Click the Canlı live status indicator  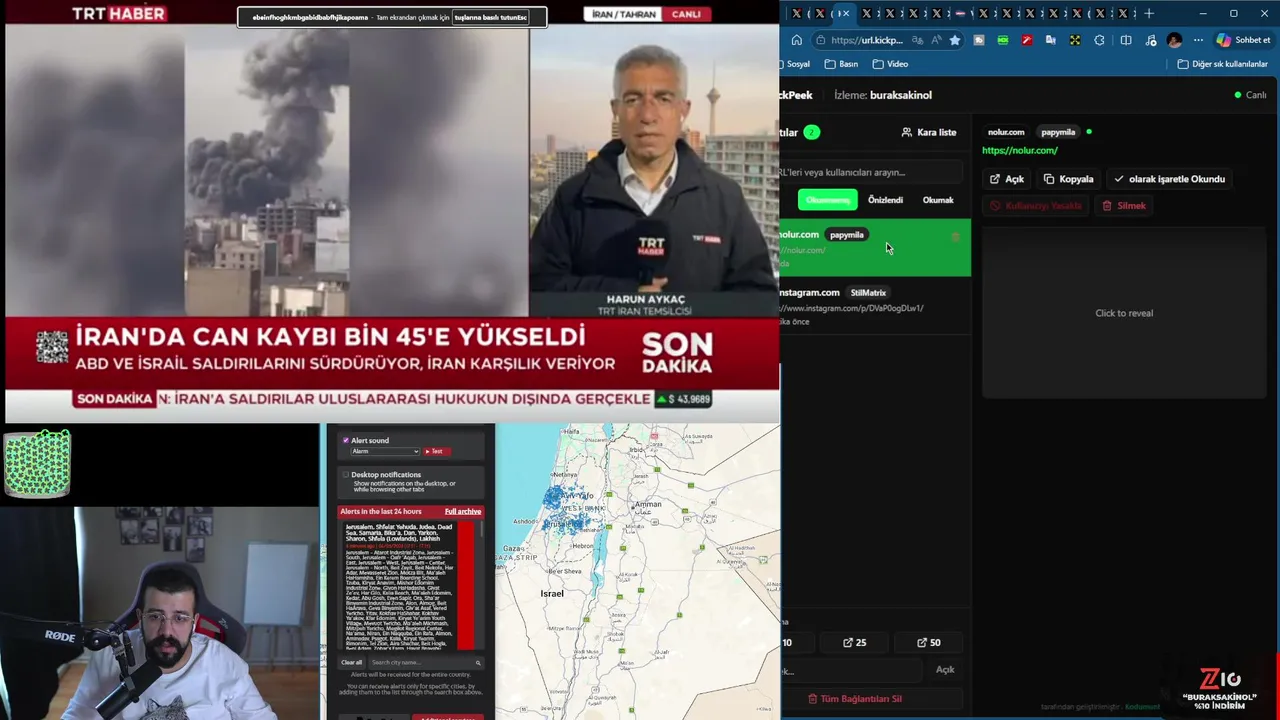click(1250, 95)
